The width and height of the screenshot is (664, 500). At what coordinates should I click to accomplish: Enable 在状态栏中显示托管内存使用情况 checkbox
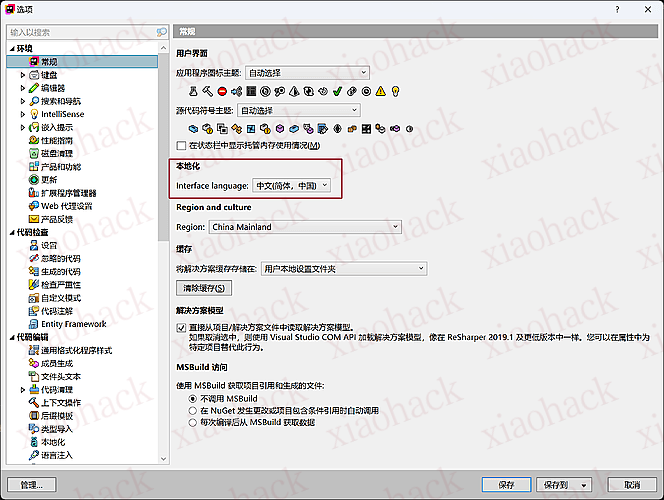coord(181,146)
